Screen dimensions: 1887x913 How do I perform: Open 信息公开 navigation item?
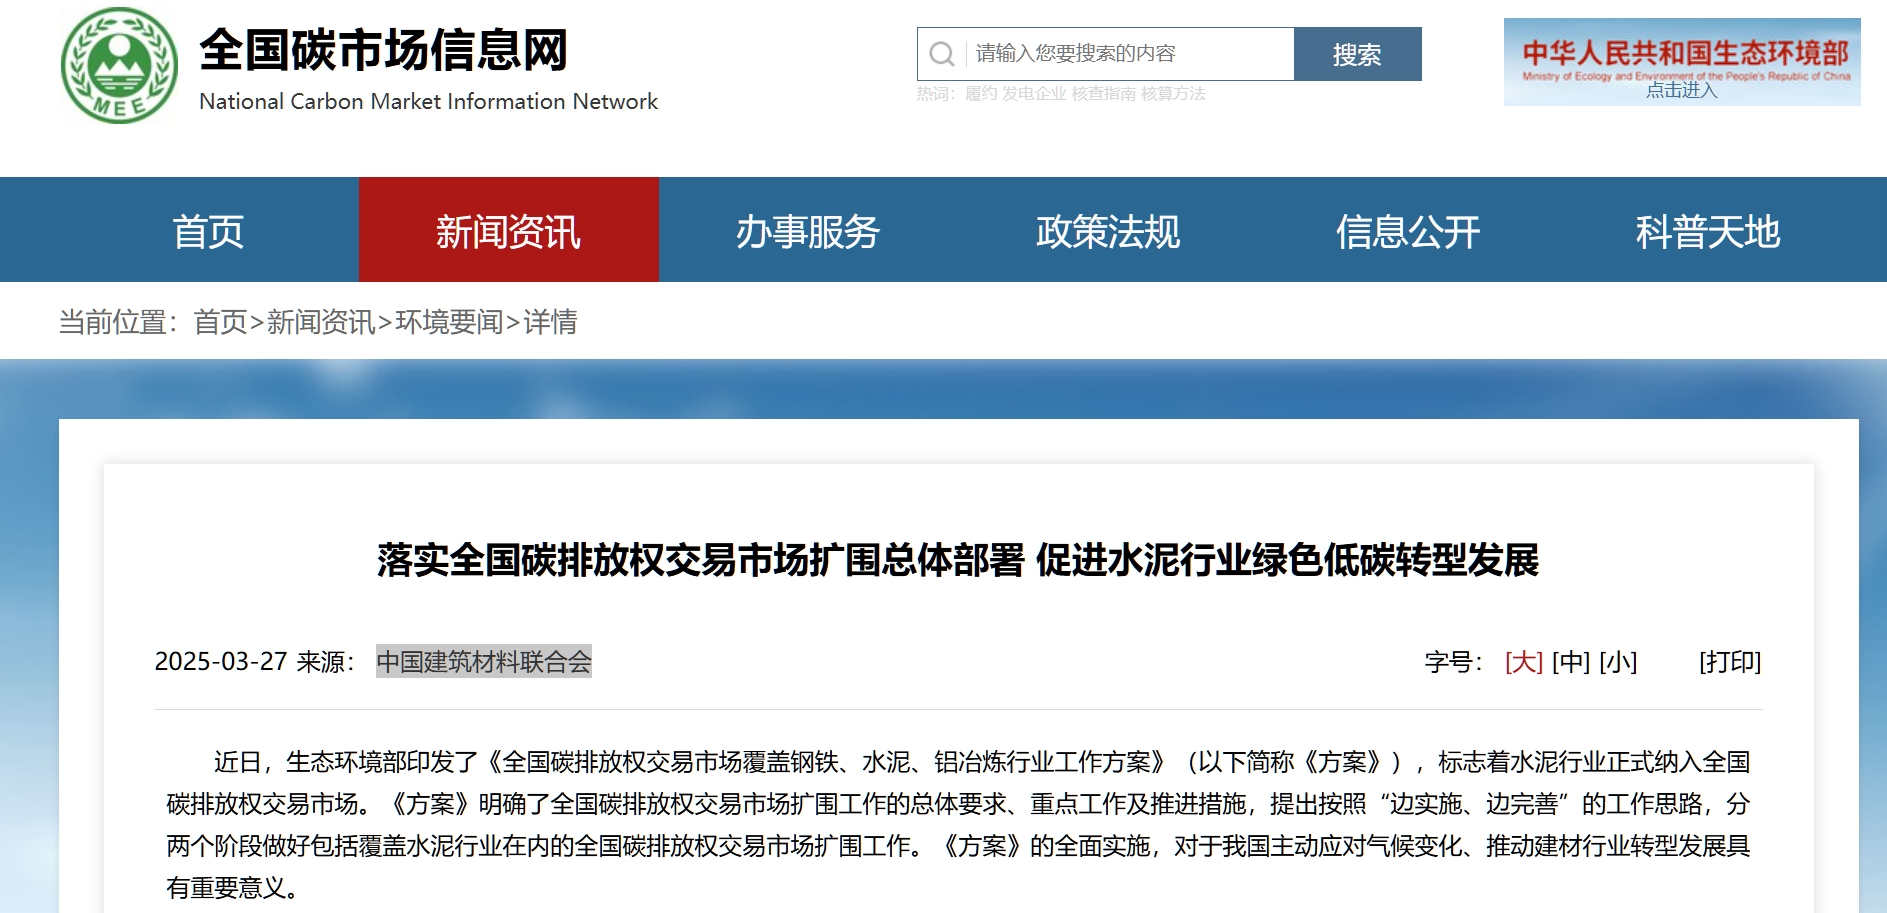coord(1408,231)
